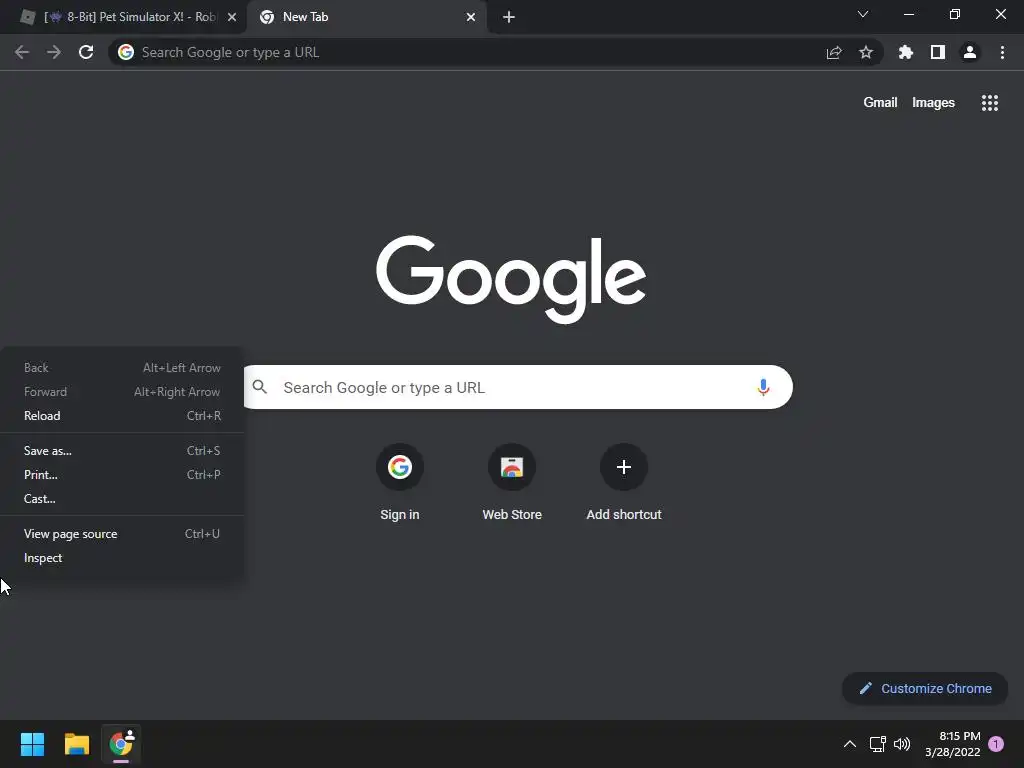Open the volume tray icon
This screenshot has width=1024, height=768.
click(902, 744)
